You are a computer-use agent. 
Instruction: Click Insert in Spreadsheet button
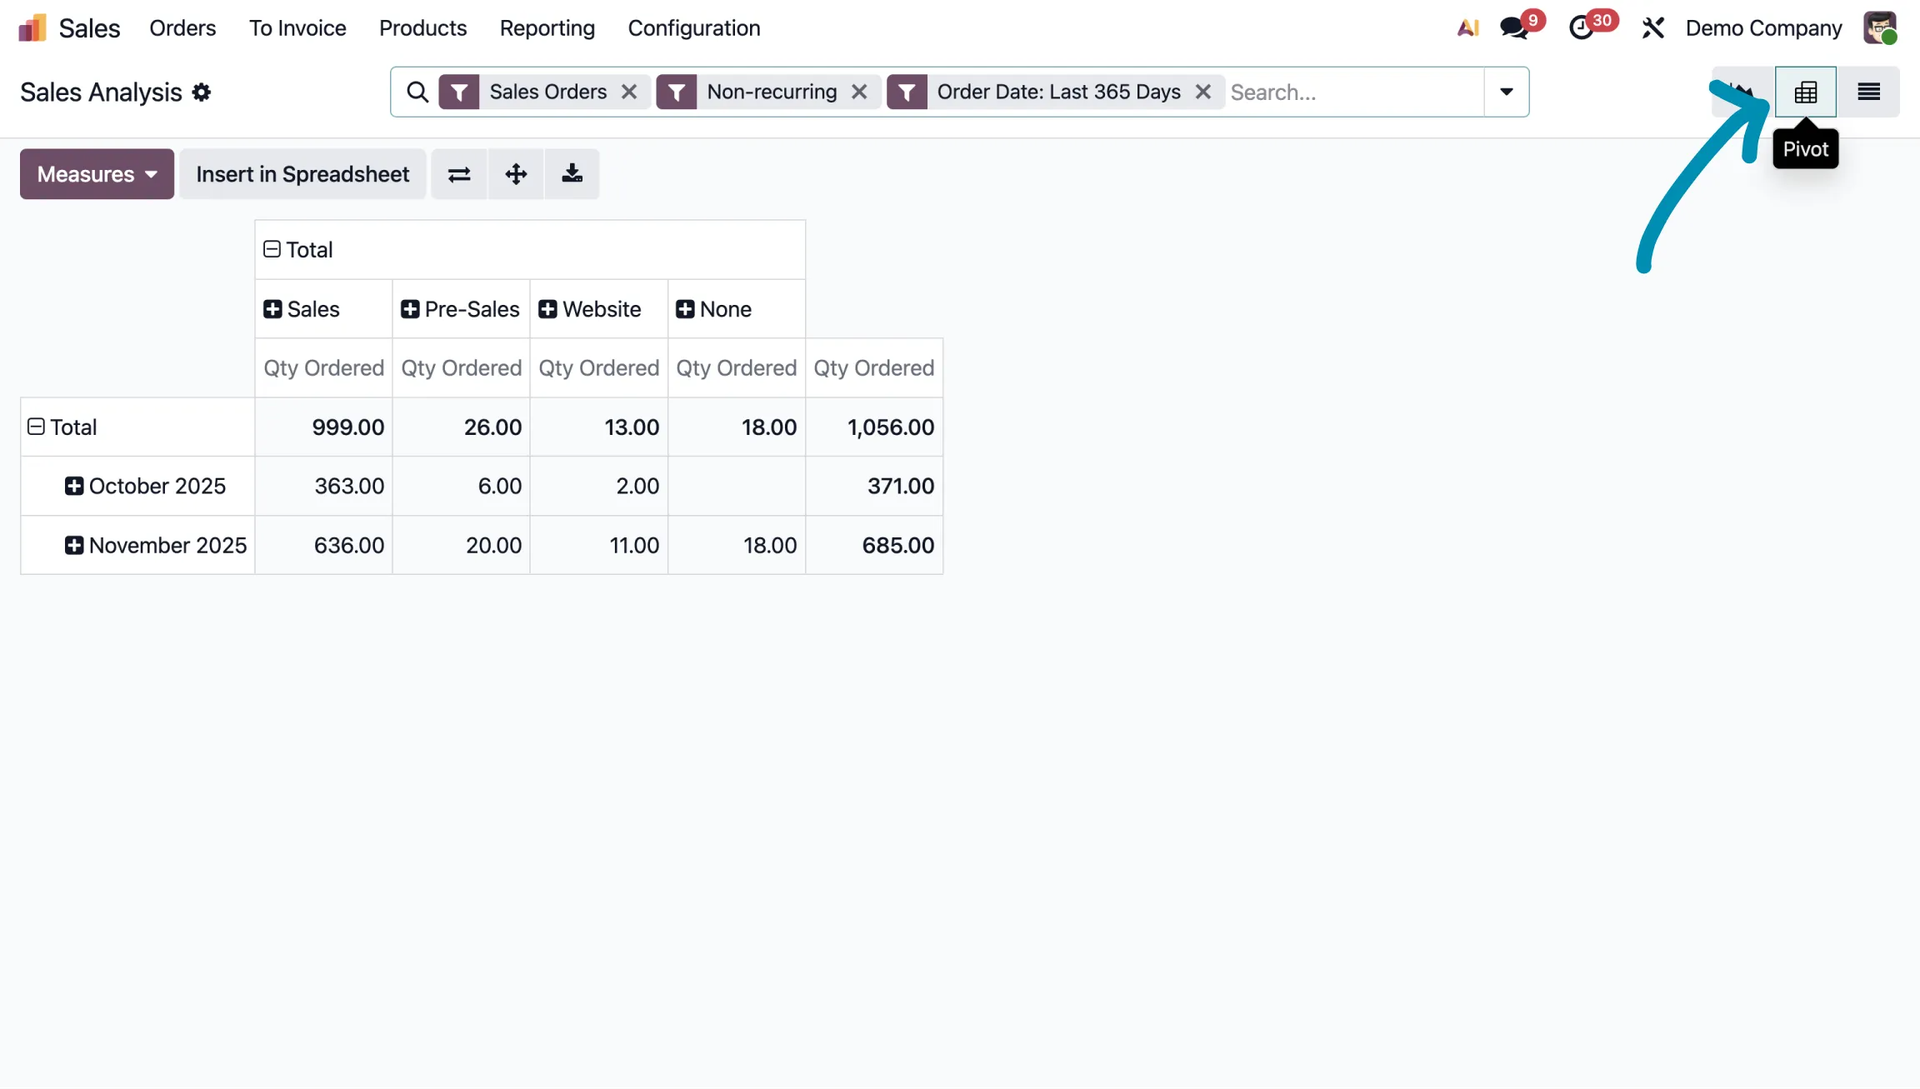(x=302, y=174)
